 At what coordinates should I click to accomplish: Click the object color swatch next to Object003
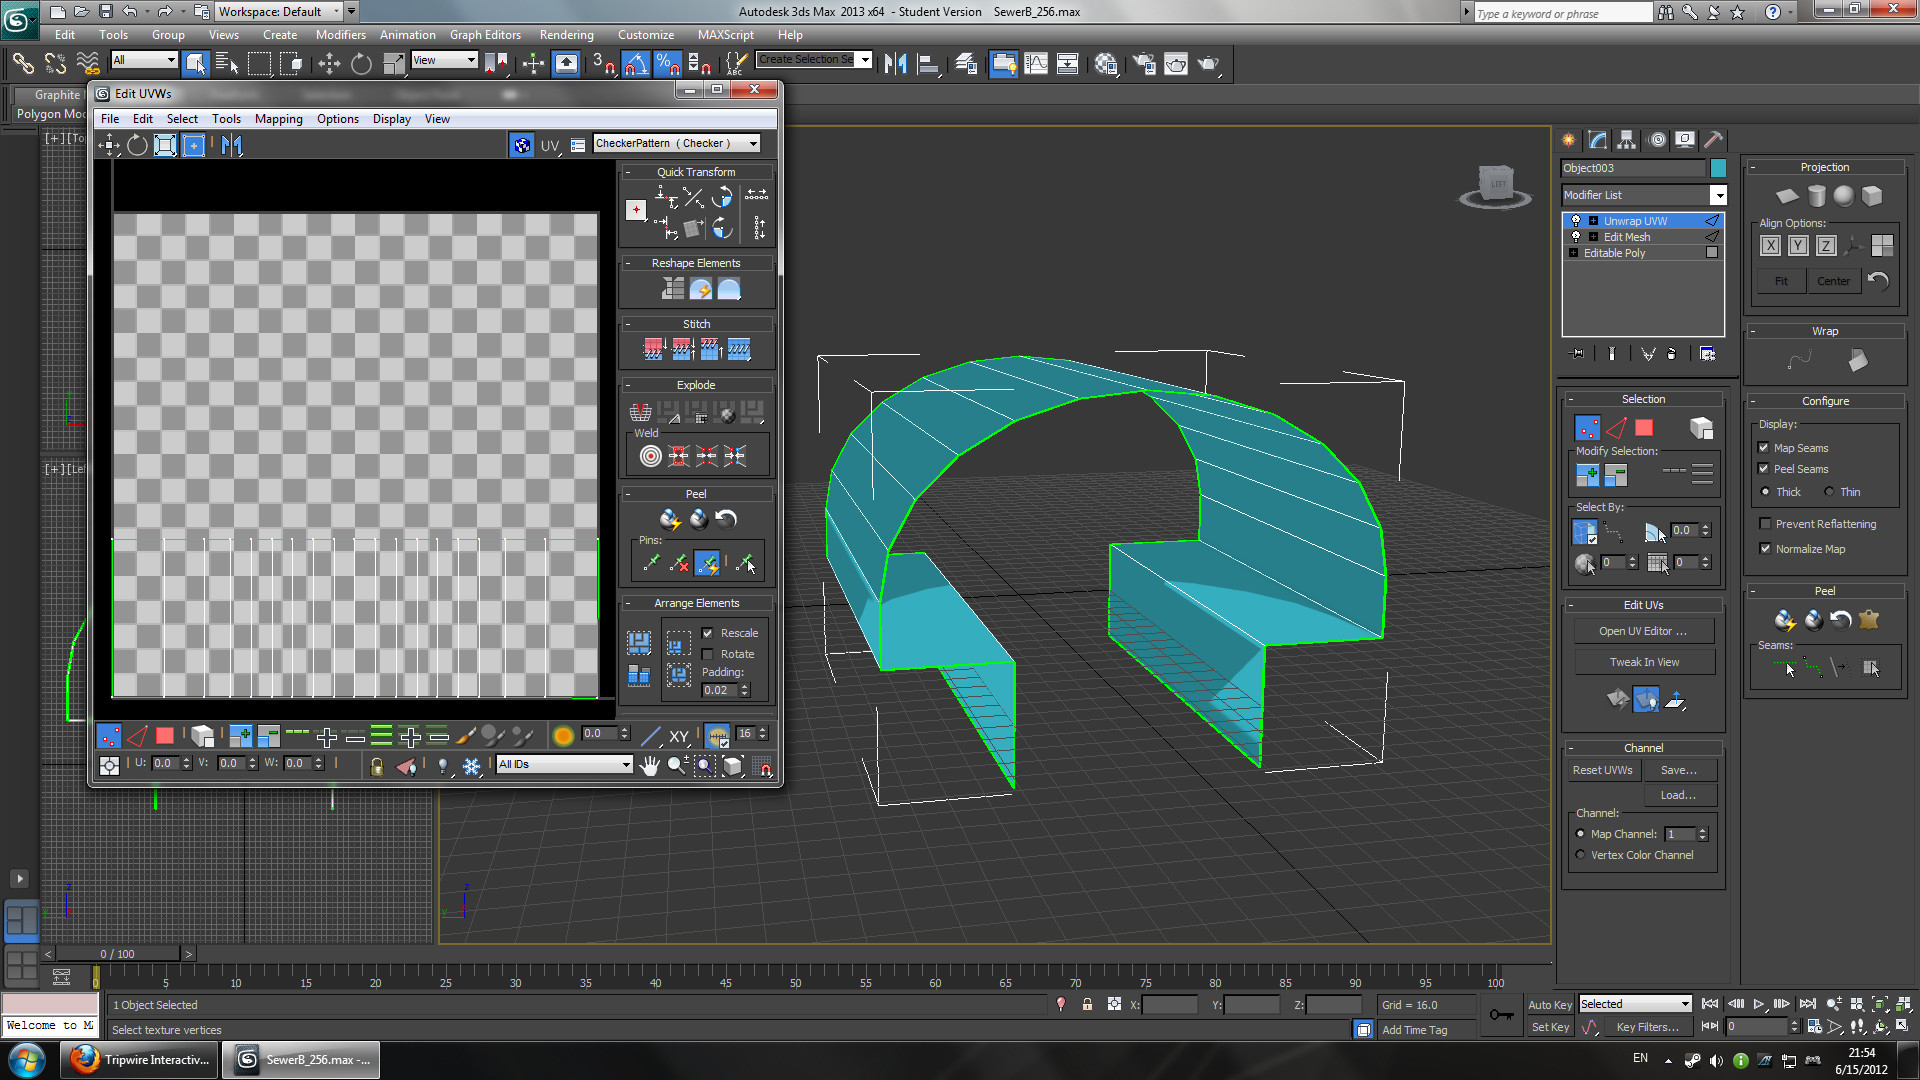click(1718, 168)
